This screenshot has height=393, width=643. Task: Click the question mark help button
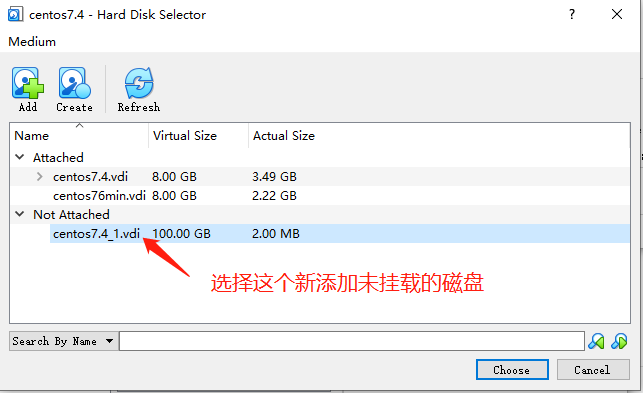pyautogui.click(x=572, y=14)
